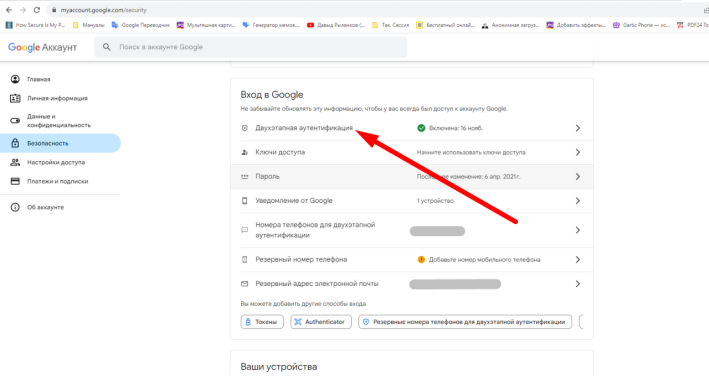Open 'Личная информация' in the sidebar
This screenshot has width=709, height=376.
[61, 98]
